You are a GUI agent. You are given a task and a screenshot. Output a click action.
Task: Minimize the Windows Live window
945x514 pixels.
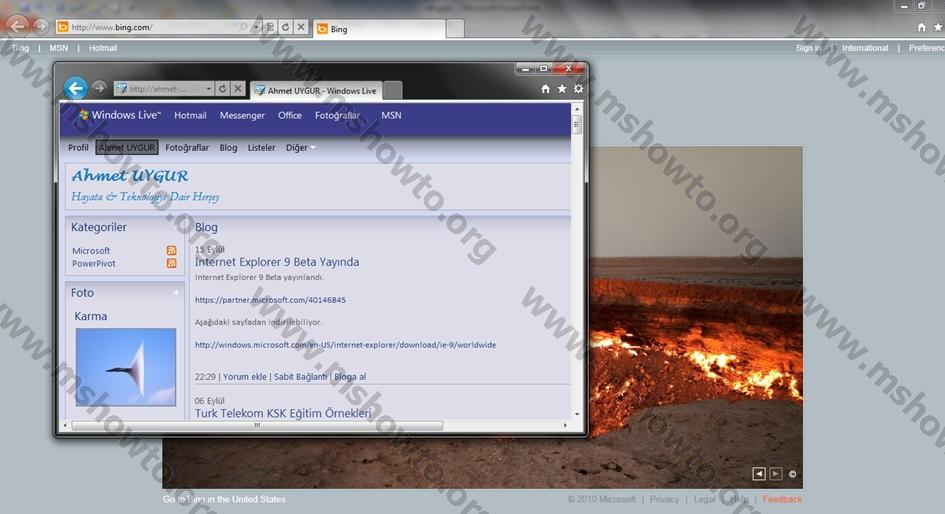[x=525, y=69]
